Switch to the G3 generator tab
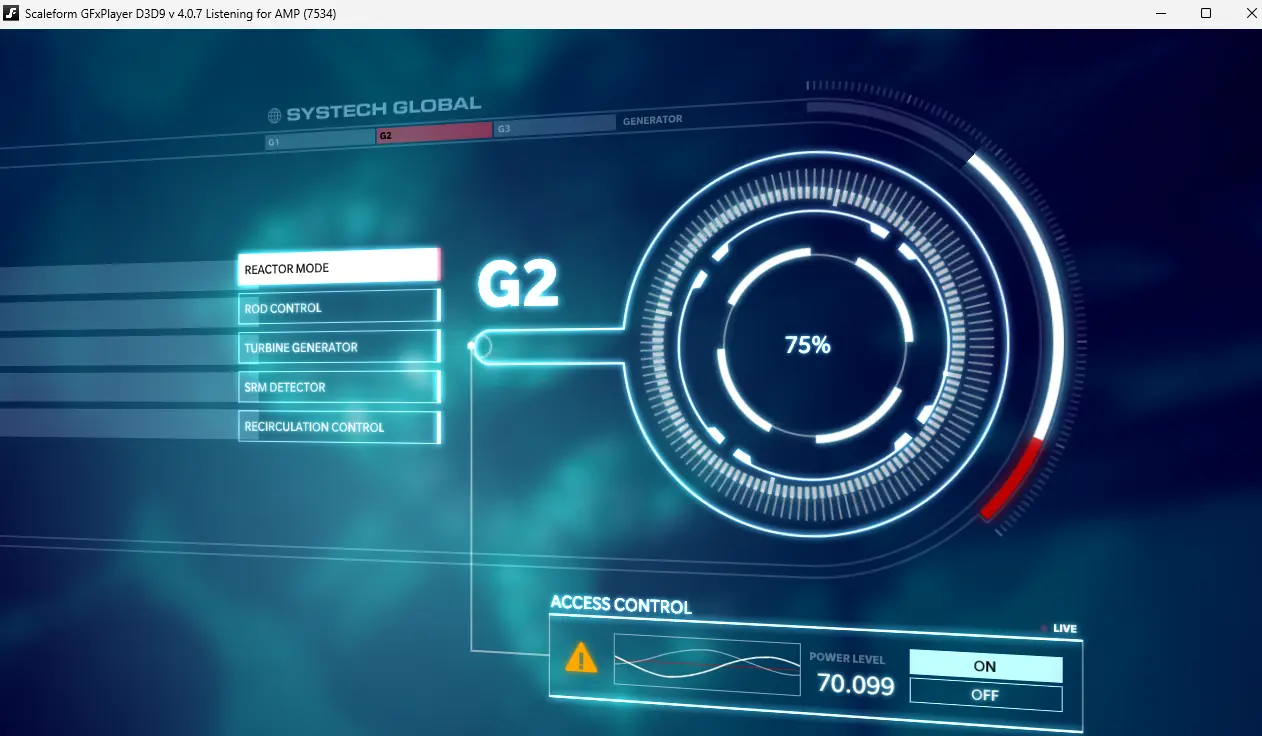This screenshot has width=1262, height=736. [554, 126]
